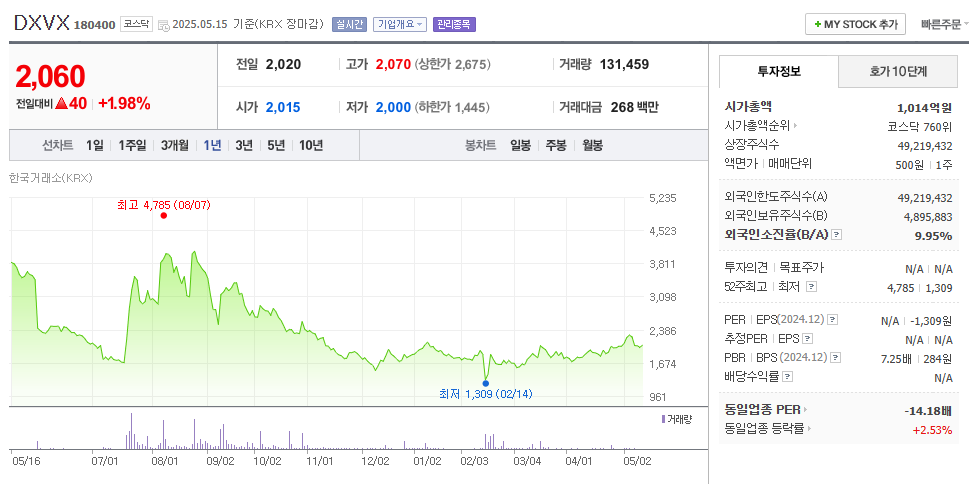The width and height of the screenshot is (977, 484).
Task: Click the 실시간 badge icon
Action: point(348,24)
